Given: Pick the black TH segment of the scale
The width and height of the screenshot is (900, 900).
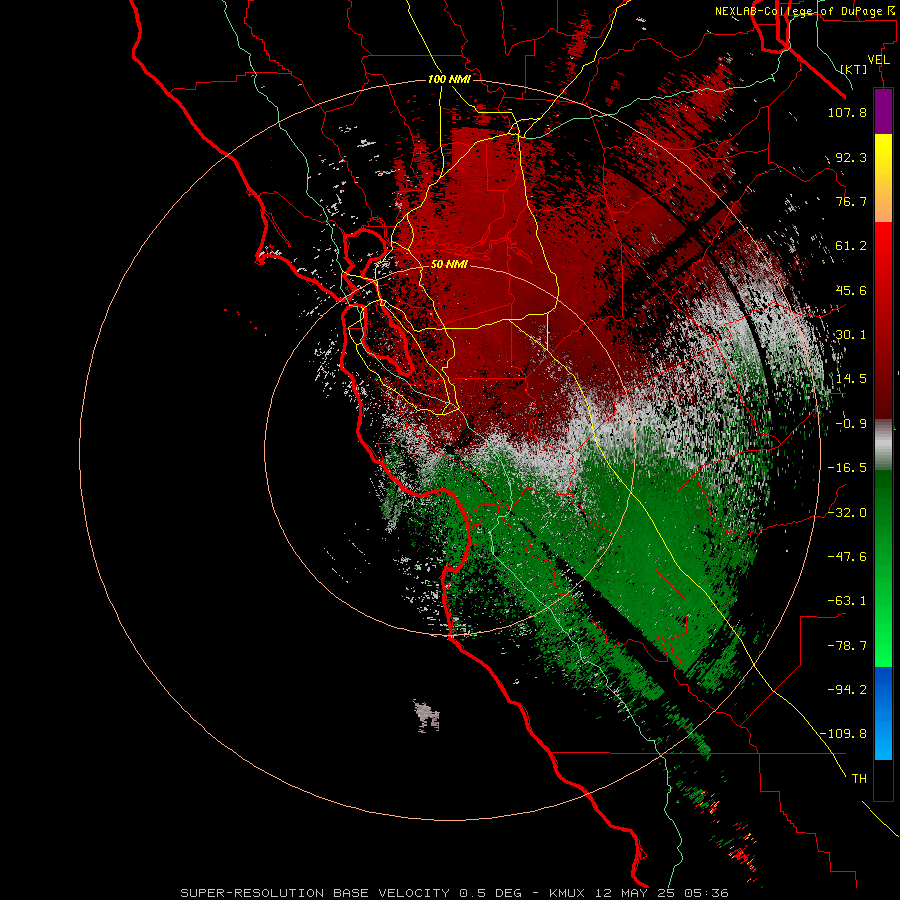Looking at the screenshot, I should point(883,779).
